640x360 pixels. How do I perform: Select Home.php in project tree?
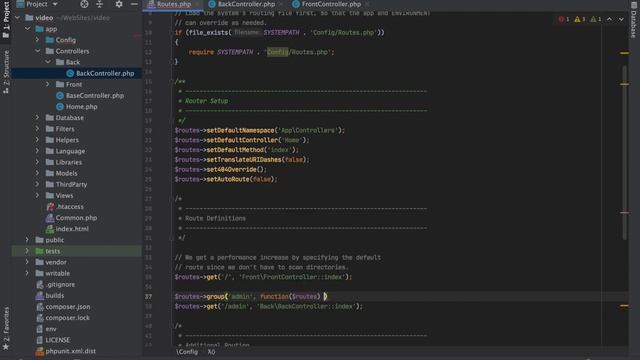82,107
